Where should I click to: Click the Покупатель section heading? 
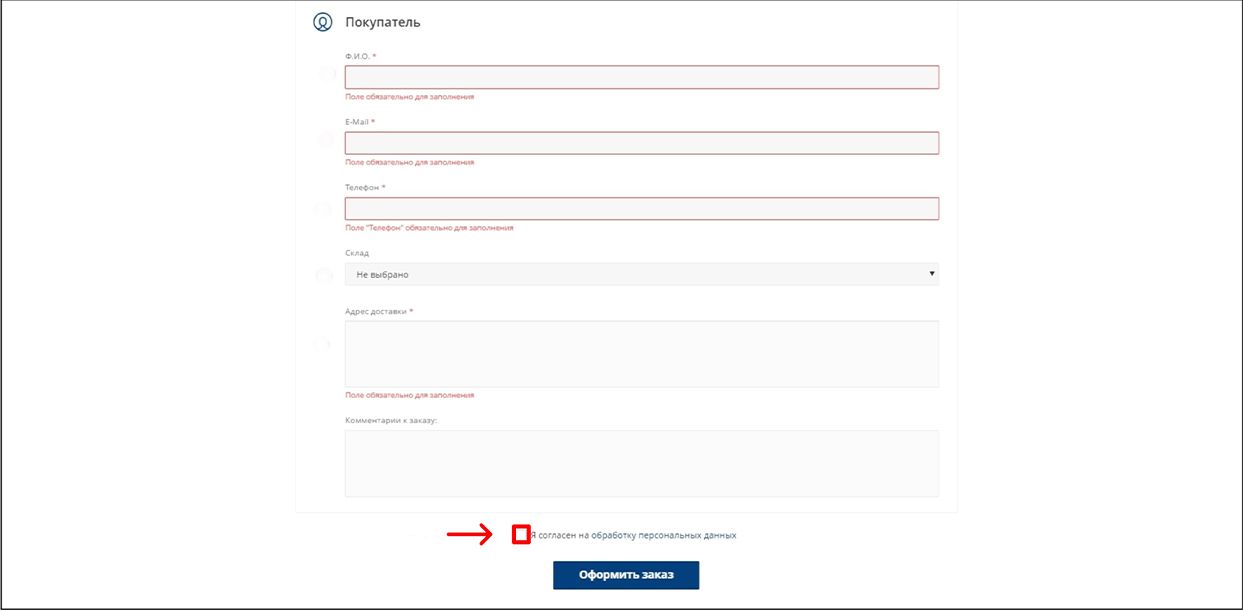[x=382, y=22]
